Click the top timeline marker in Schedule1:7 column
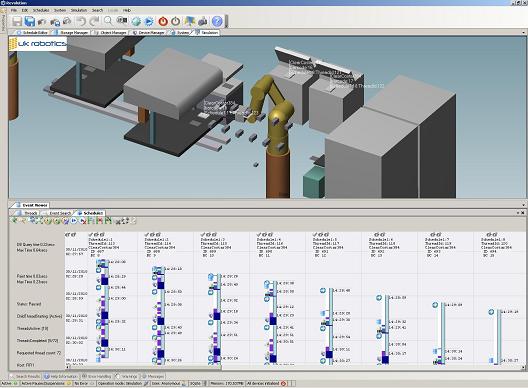The height and width of the screenshot is (388, 528). click(435, 305)
